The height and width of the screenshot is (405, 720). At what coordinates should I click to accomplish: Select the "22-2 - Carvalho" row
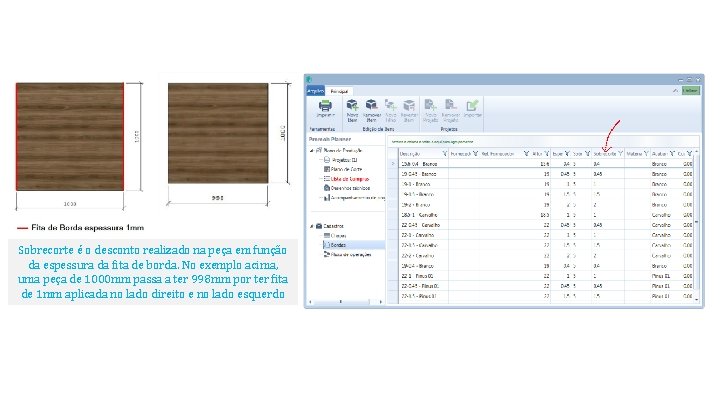coord(546,256)
